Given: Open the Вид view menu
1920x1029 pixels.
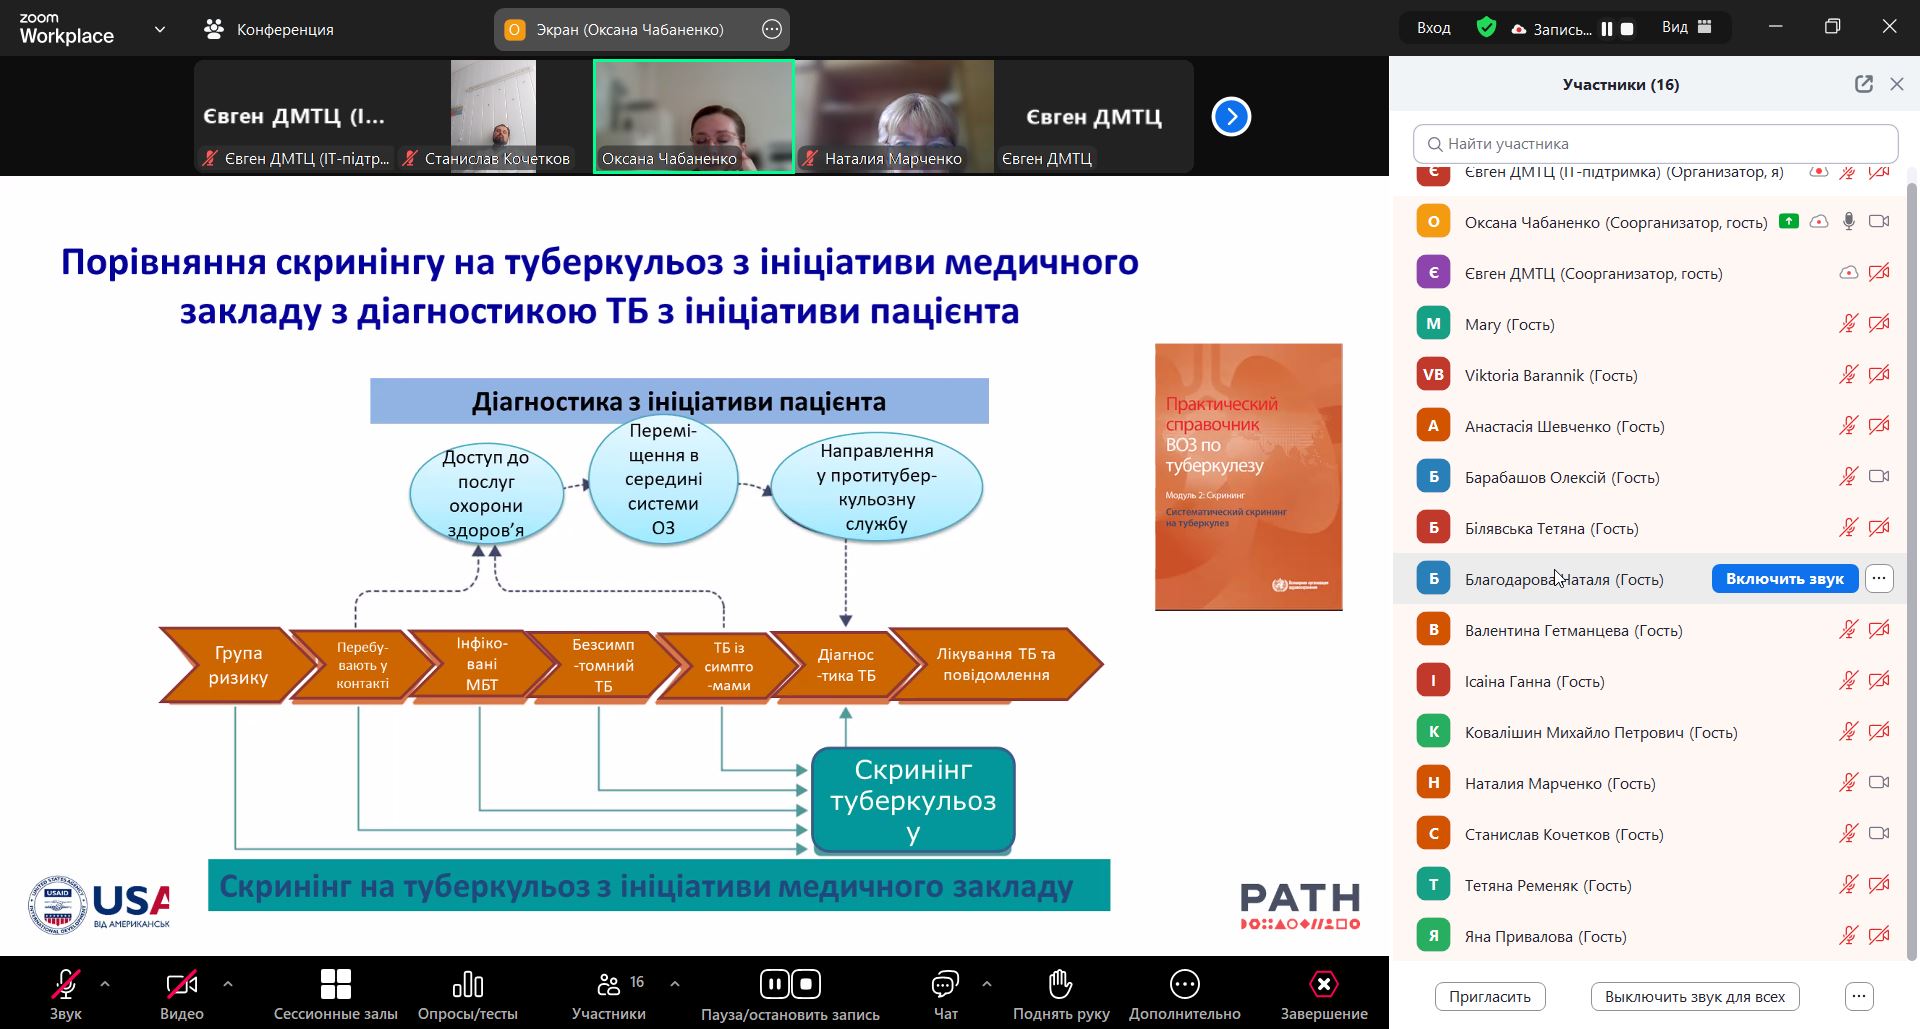Looking at the screenshot, I should pyautogui.click(x=1687, y=28).
